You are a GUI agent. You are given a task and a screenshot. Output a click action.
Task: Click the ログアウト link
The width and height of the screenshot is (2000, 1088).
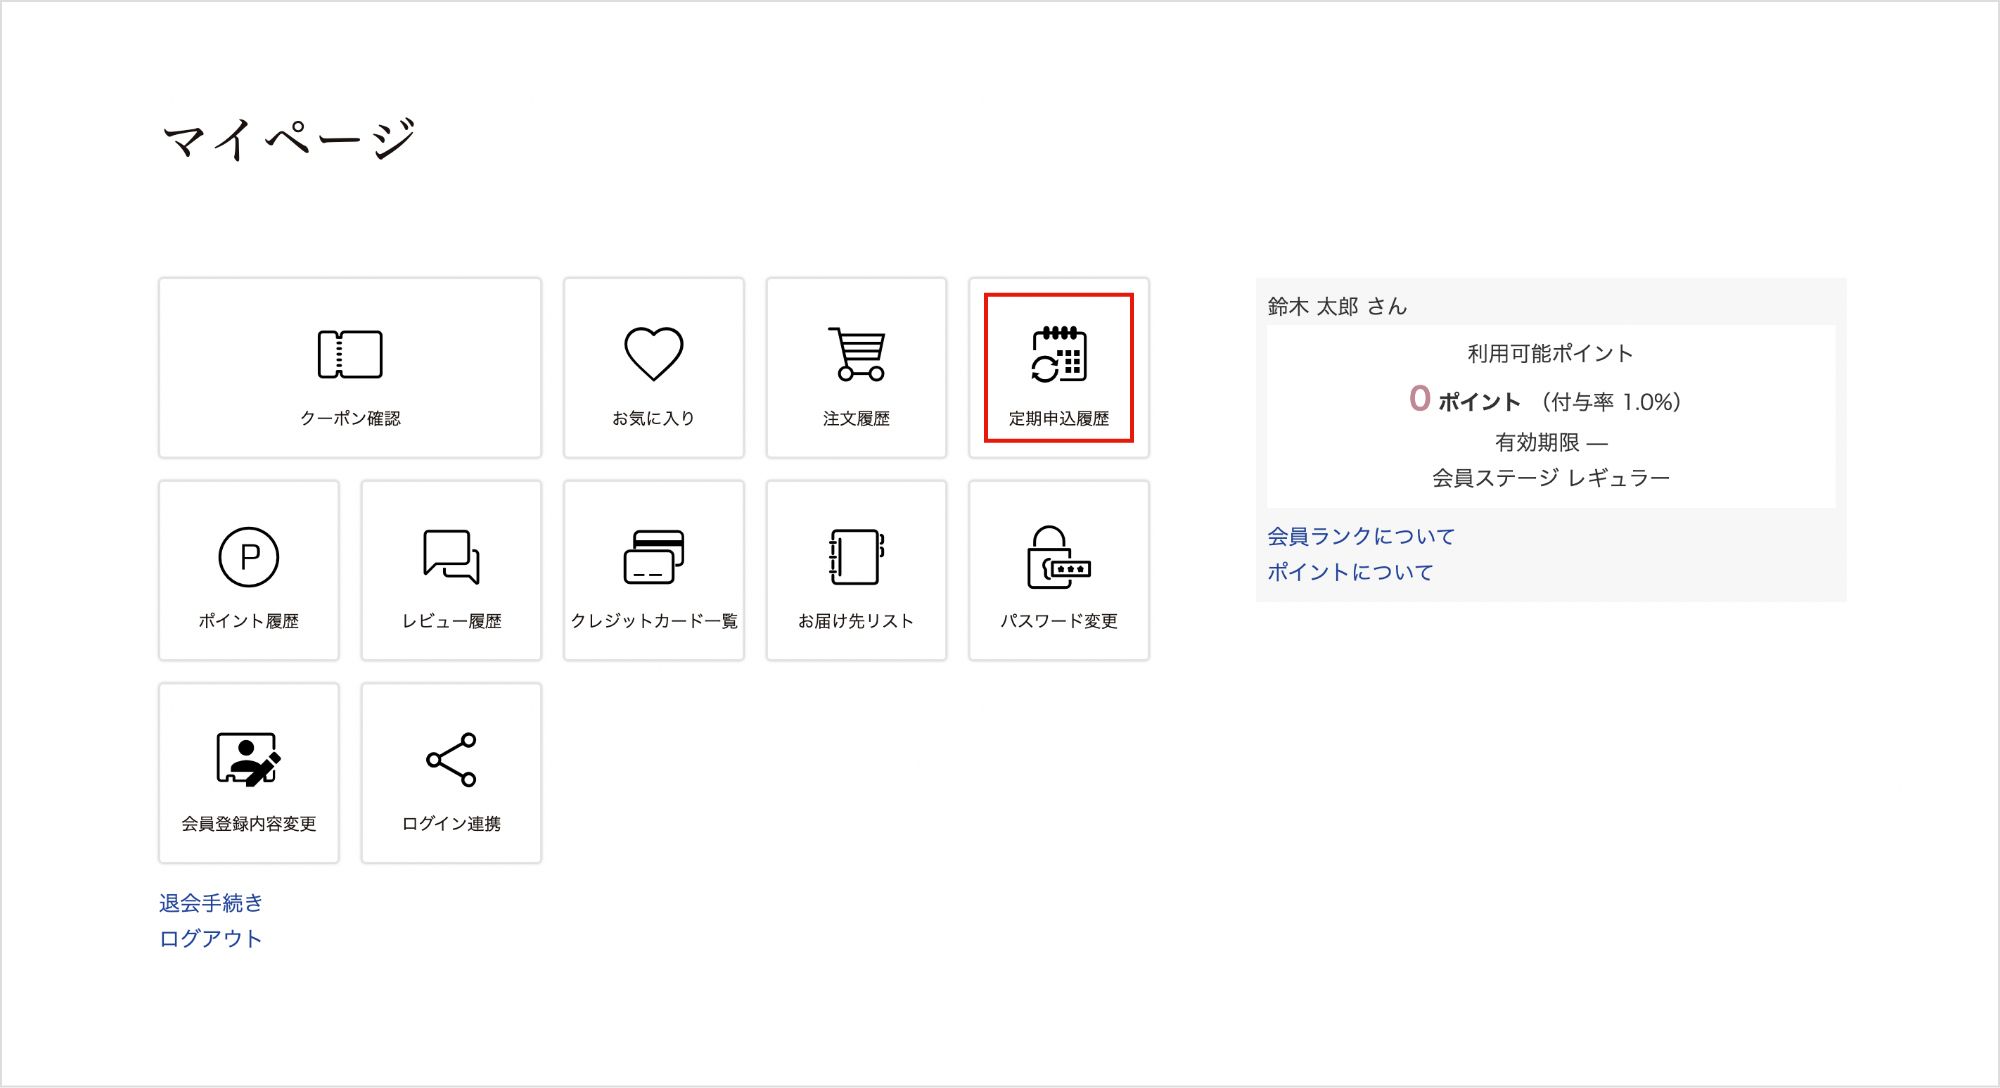(x=211, y=939)
